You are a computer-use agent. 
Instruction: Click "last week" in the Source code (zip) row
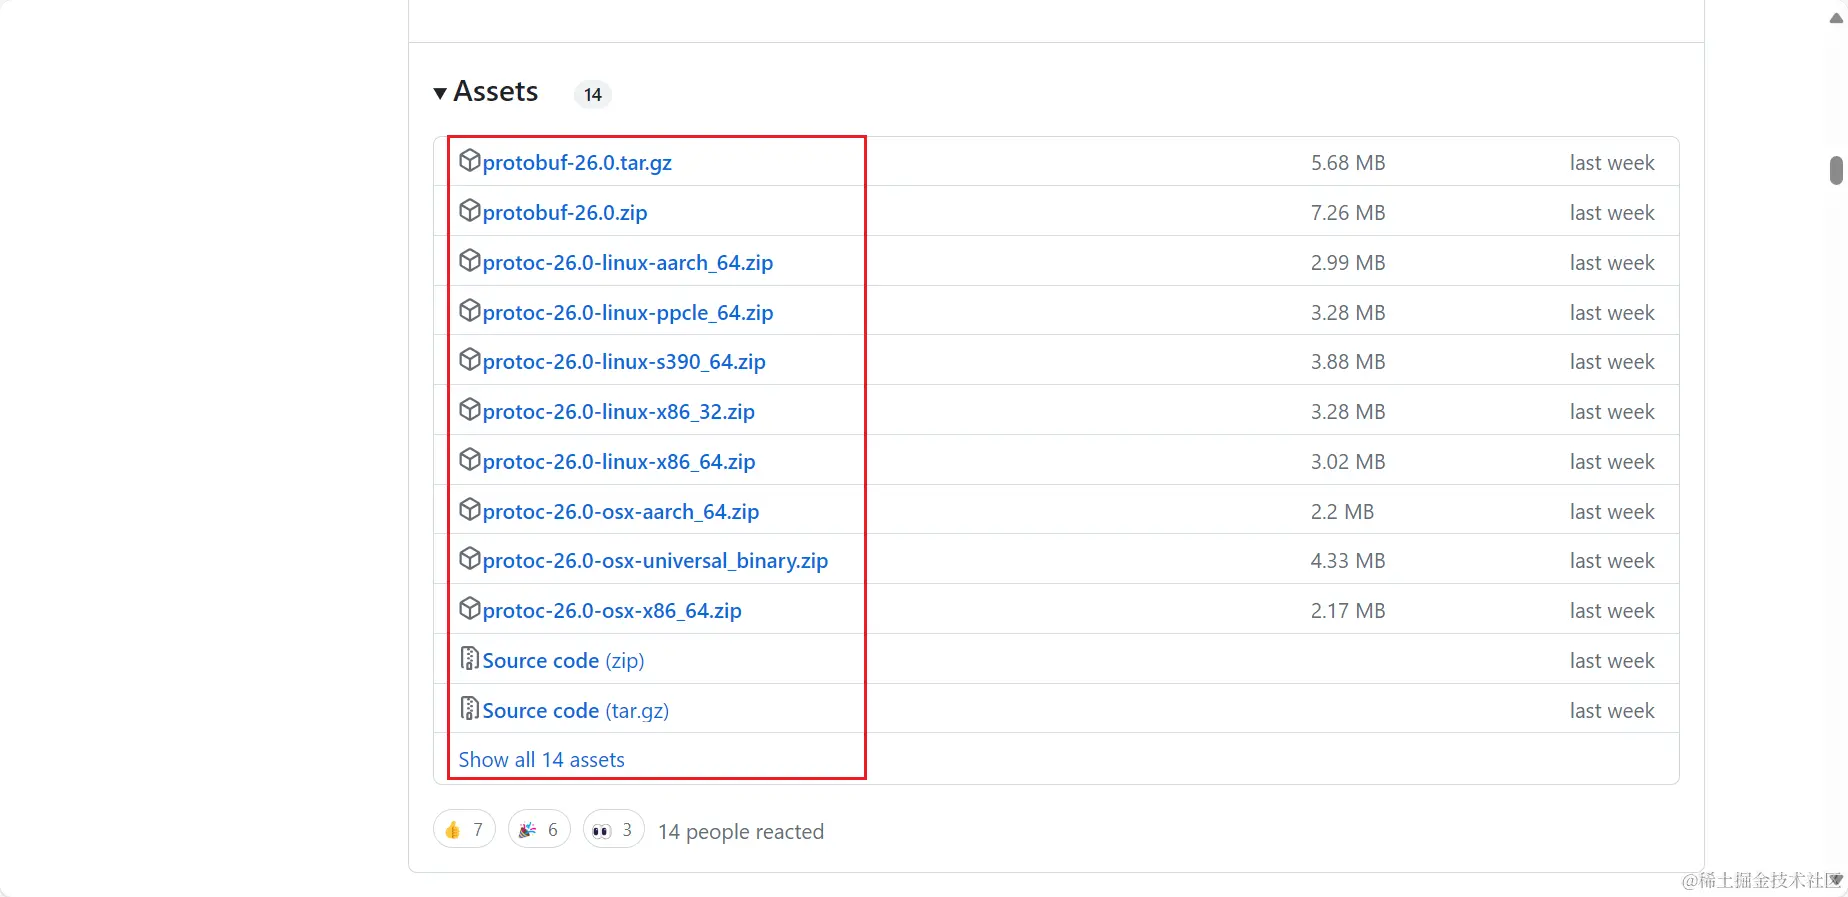(x=1612, y=661)
